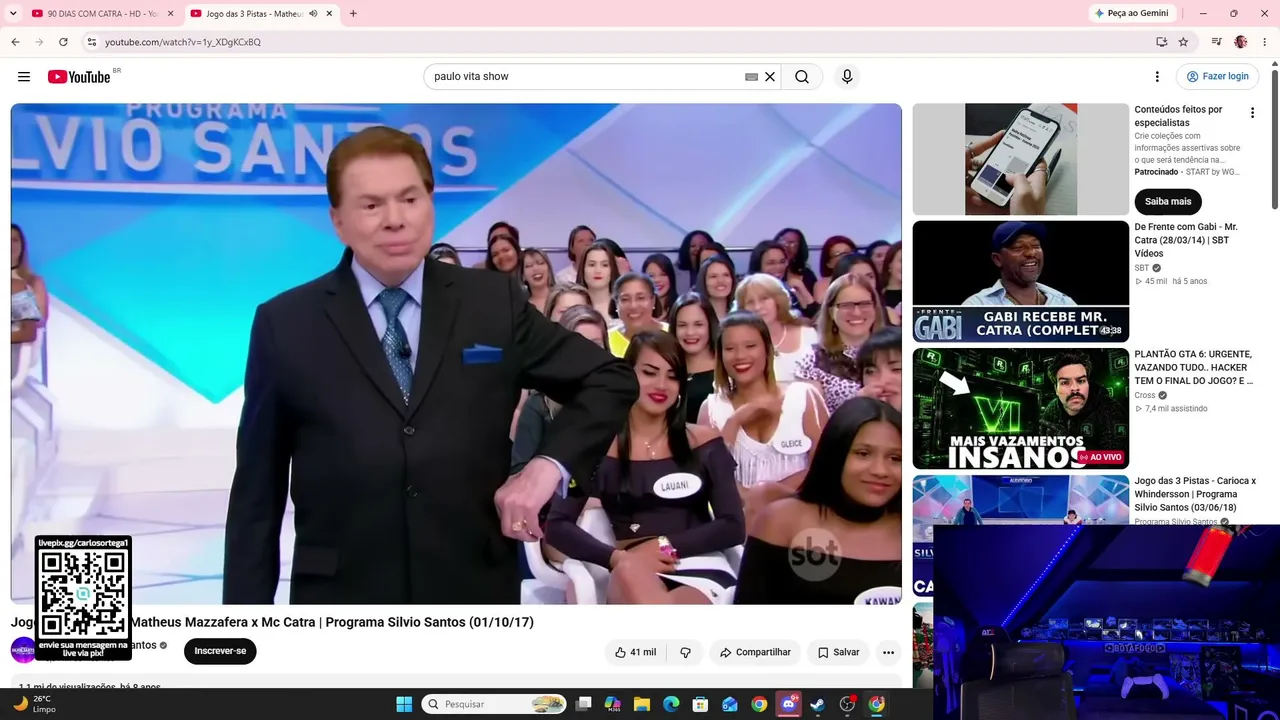Launch Microsoft 365 from the taskbar
Image resolution: width=1280 pixels, height=720 pixels.
click(613, 704)
